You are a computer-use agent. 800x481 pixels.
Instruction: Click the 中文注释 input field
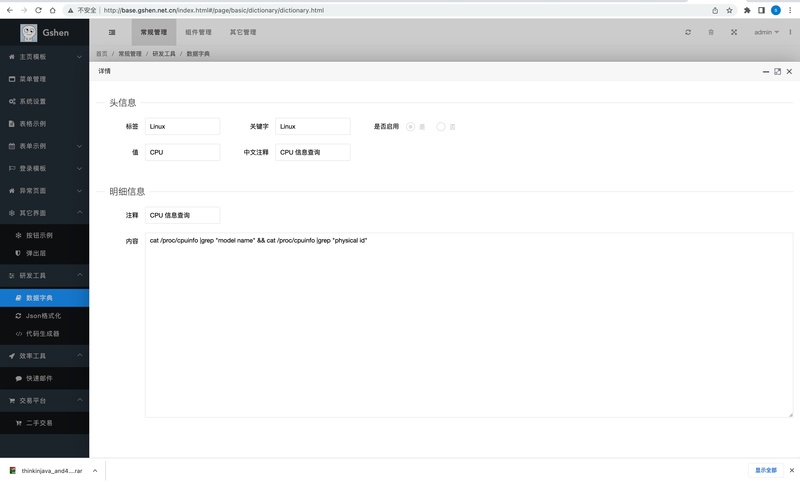[x=313, y=153]
